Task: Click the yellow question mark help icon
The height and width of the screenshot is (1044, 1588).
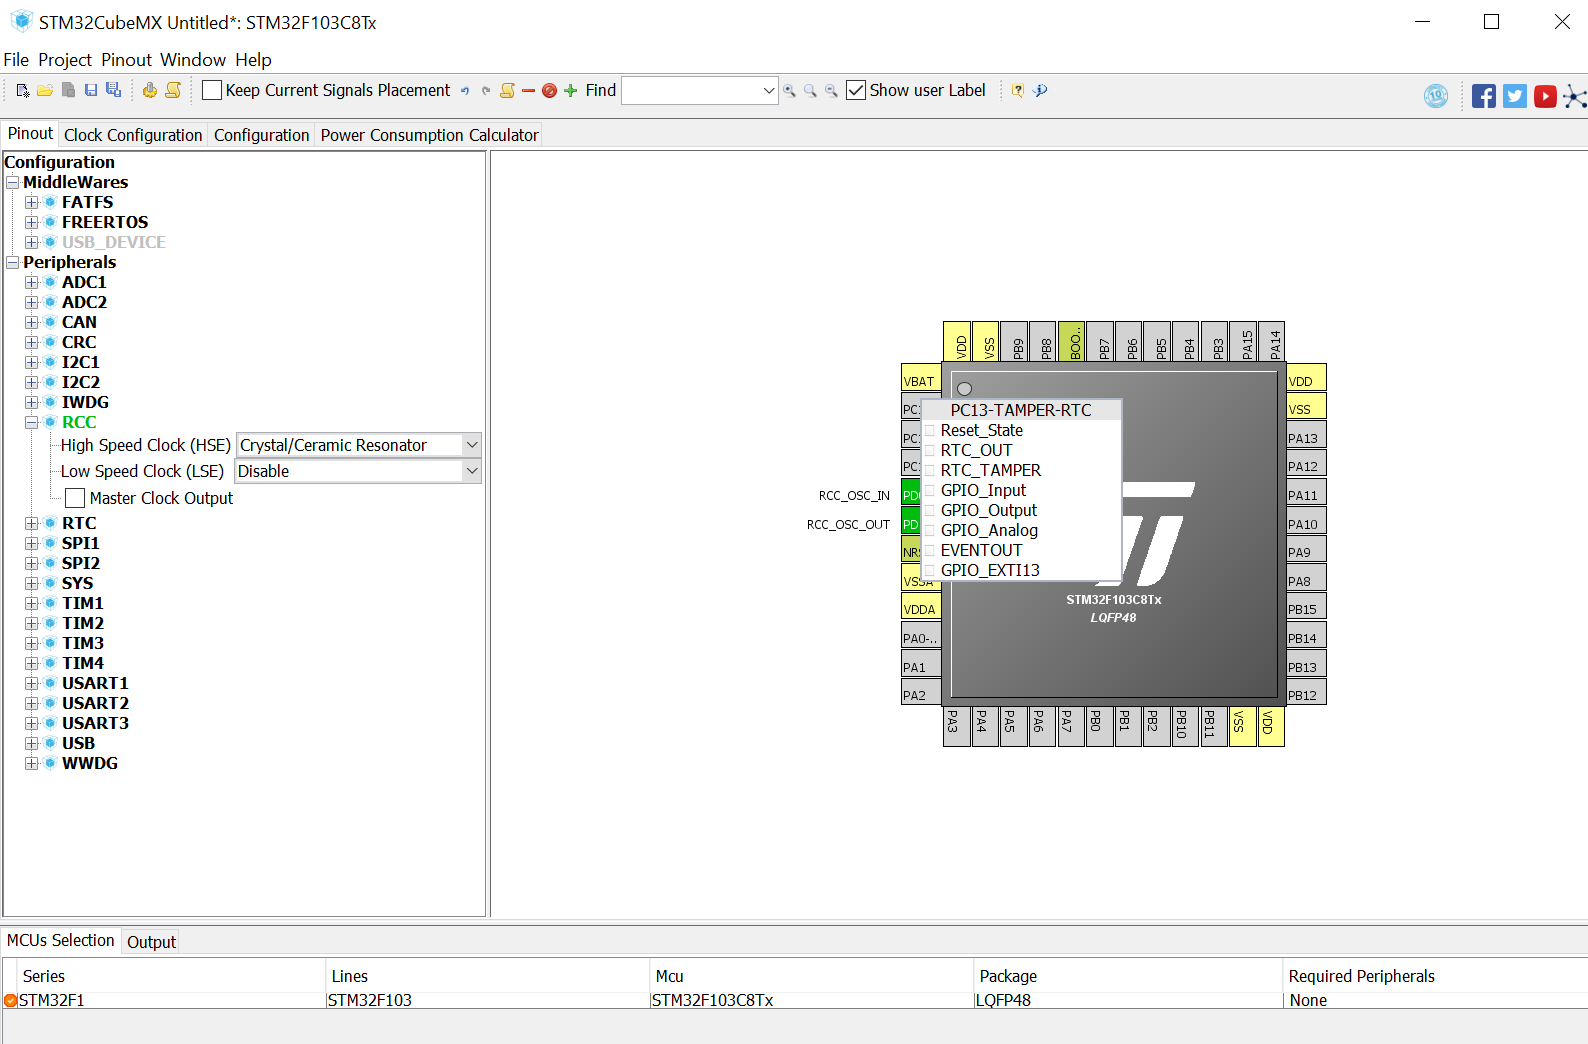Action: (1017, 91)
